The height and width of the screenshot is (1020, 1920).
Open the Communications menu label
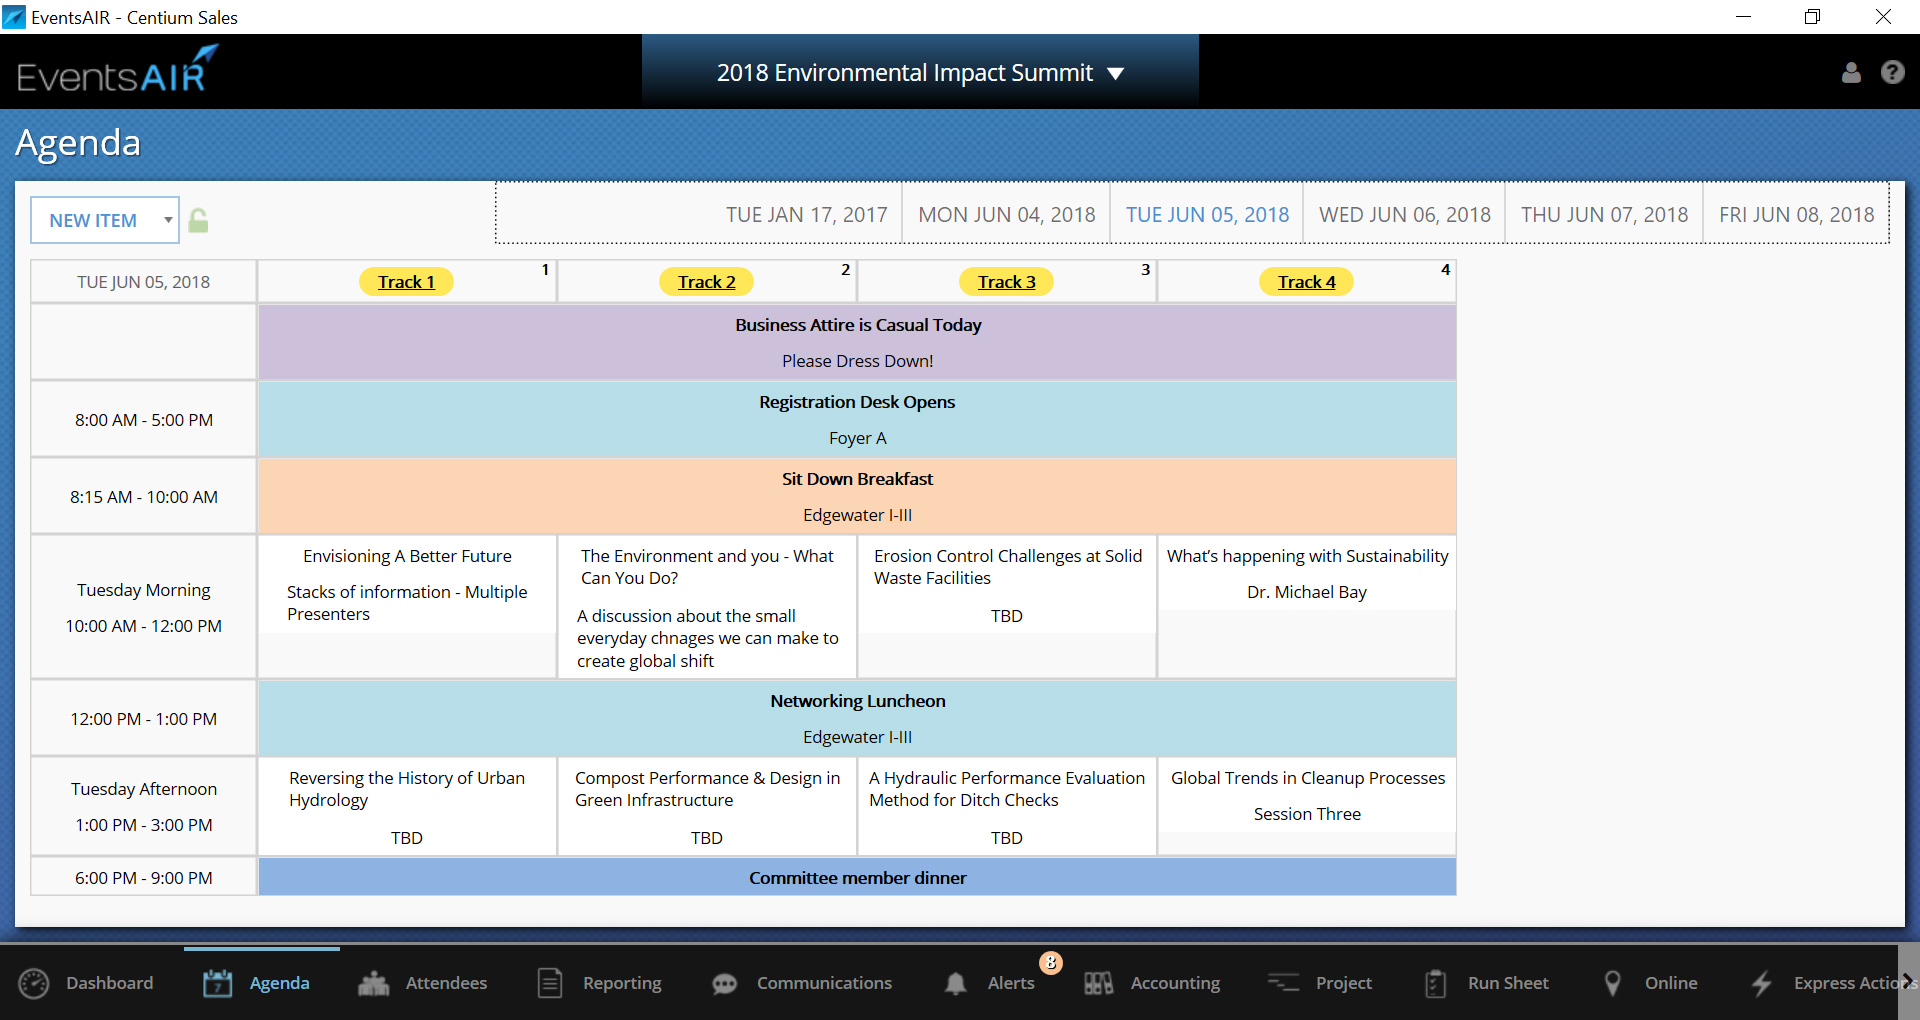pyautogui.click(x=824, y=983)
